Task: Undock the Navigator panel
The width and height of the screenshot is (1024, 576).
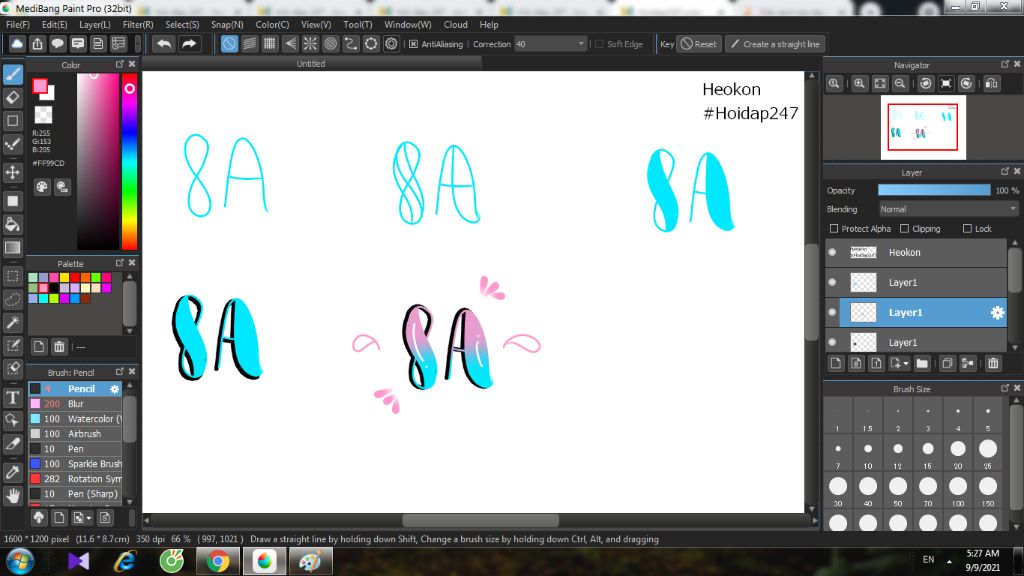Action: click(x=1004, y=64)
